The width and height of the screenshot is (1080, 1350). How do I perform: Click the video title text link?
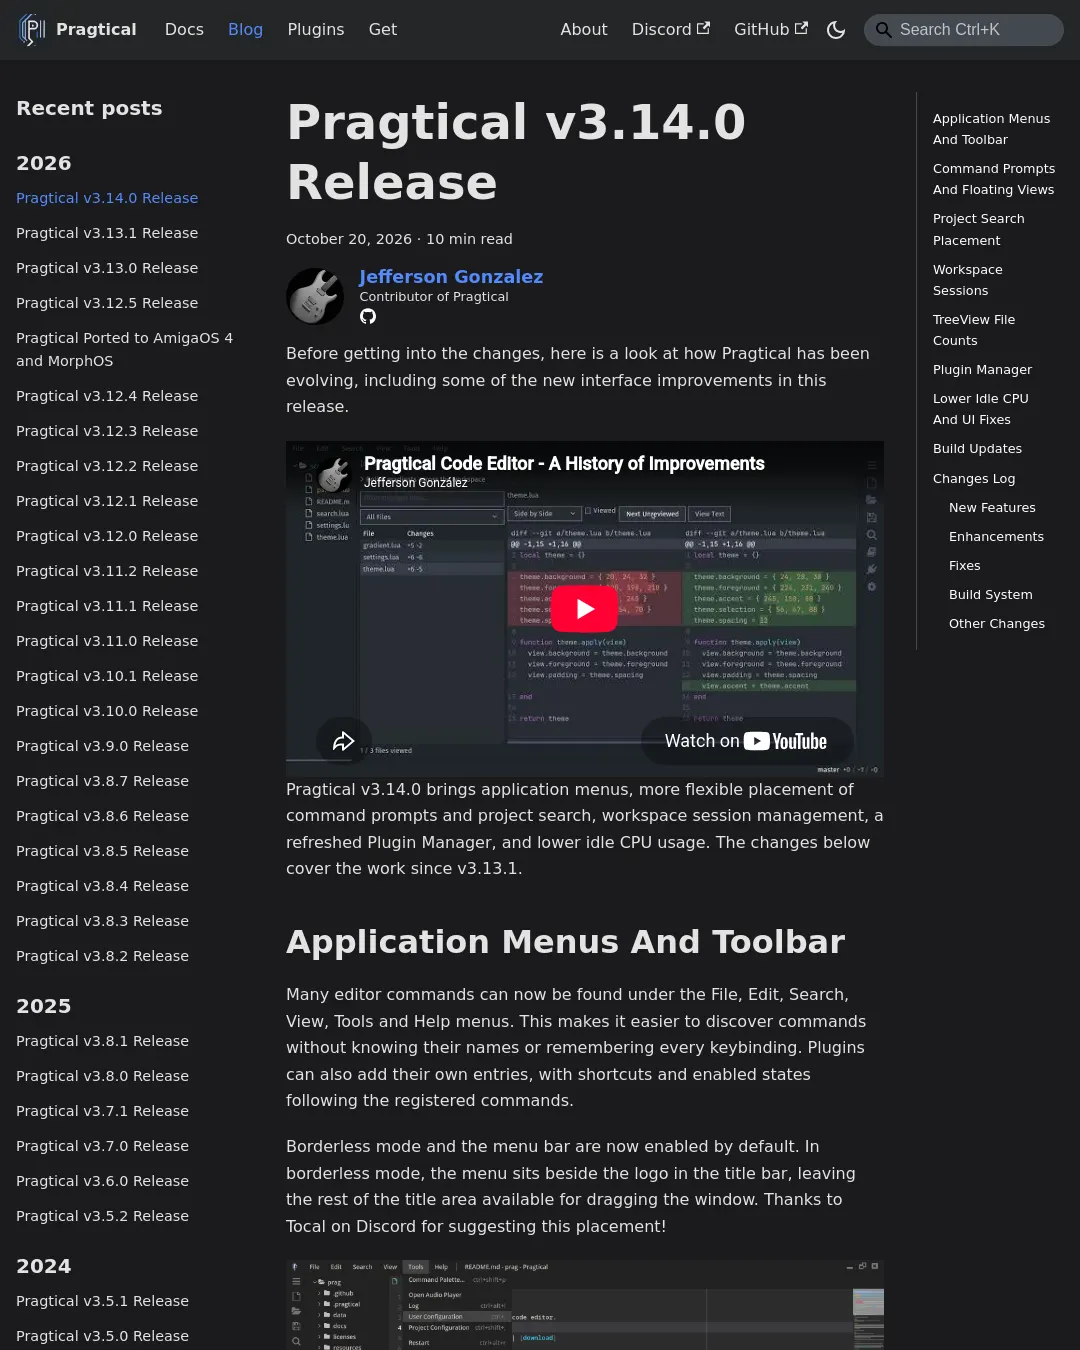(x=564, y=464)
